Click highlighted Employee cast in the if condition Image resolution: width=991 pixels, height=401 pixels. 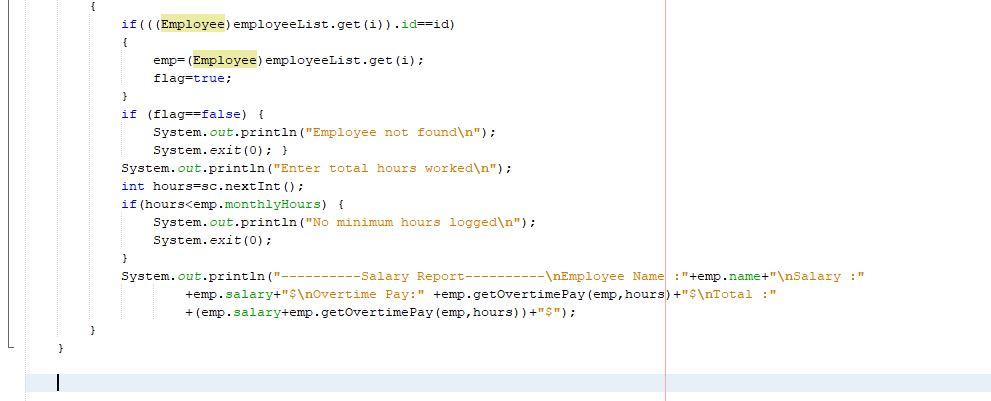tap(193, 24)
